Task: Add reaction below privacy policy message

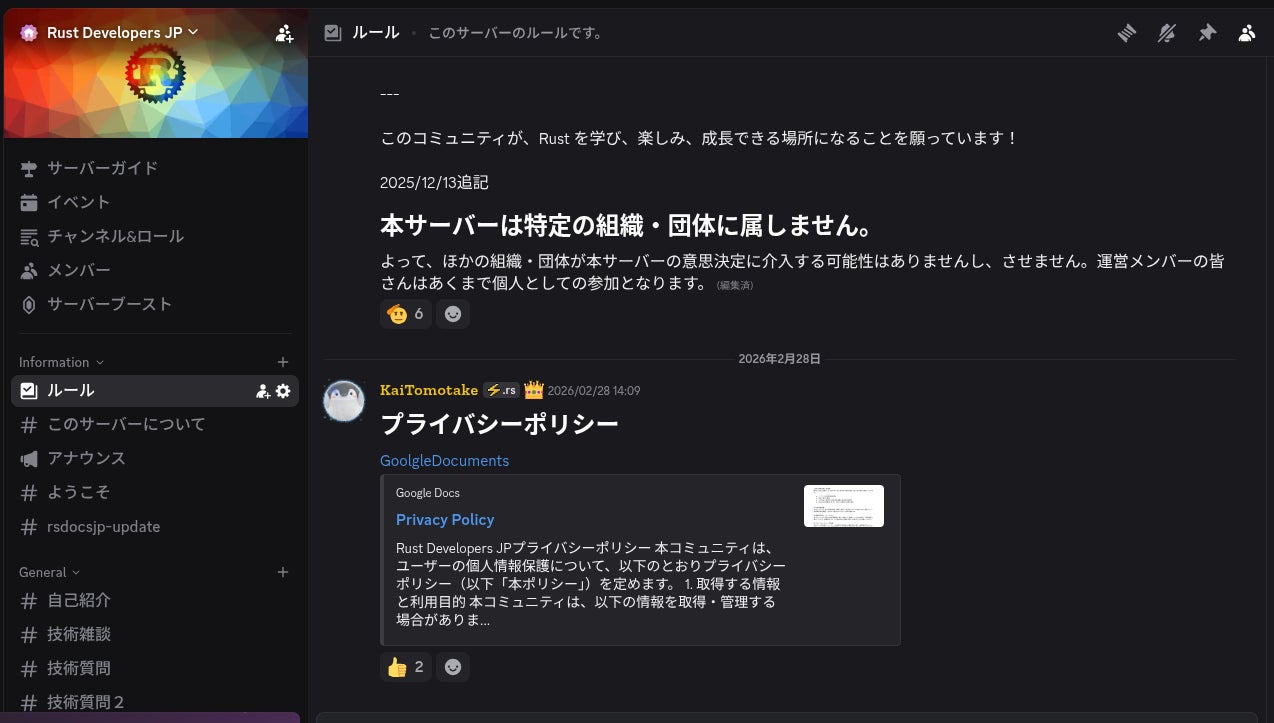Action: (453, 667)
